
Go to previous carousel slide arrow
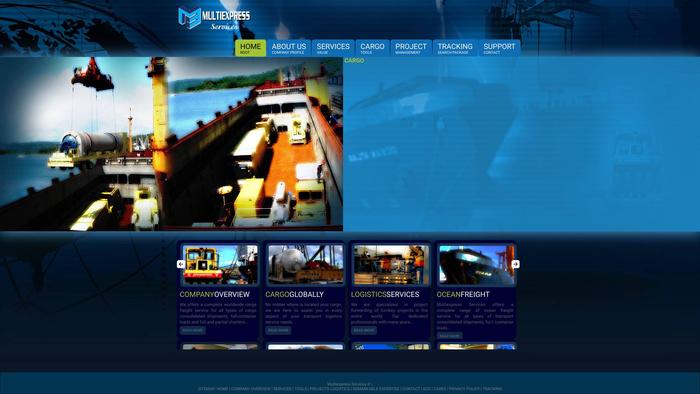[181, 264]
